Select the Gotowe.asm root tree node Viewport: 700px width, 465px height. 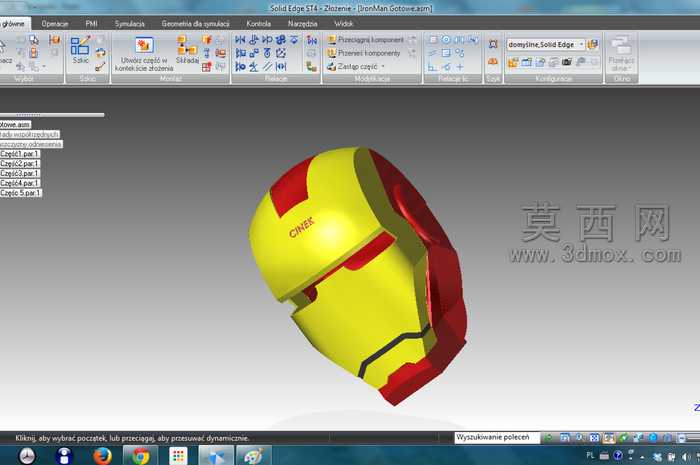(x=15, y=125)
